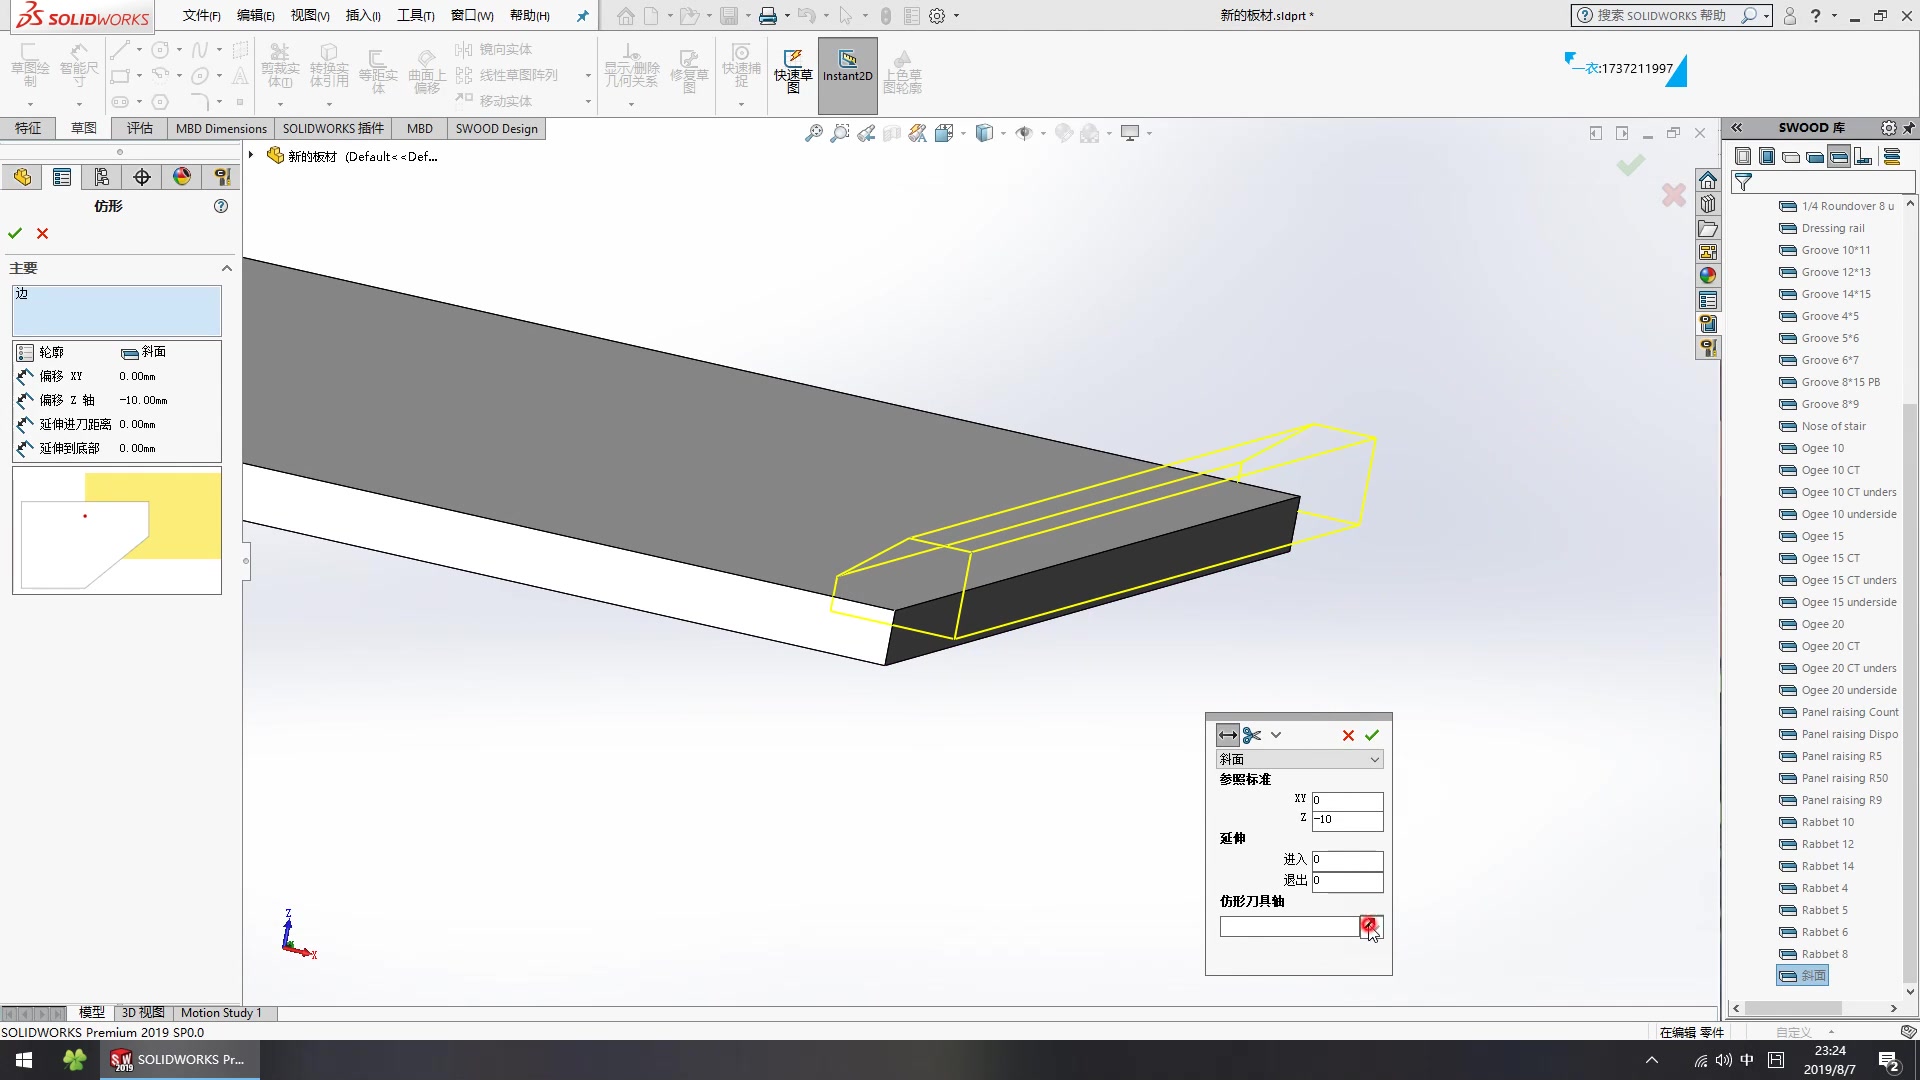Image resolution: width=1920 pixels, height=1080 pixels.
Task: Click the SWOOD Design tab
Action: coord(497,128)
